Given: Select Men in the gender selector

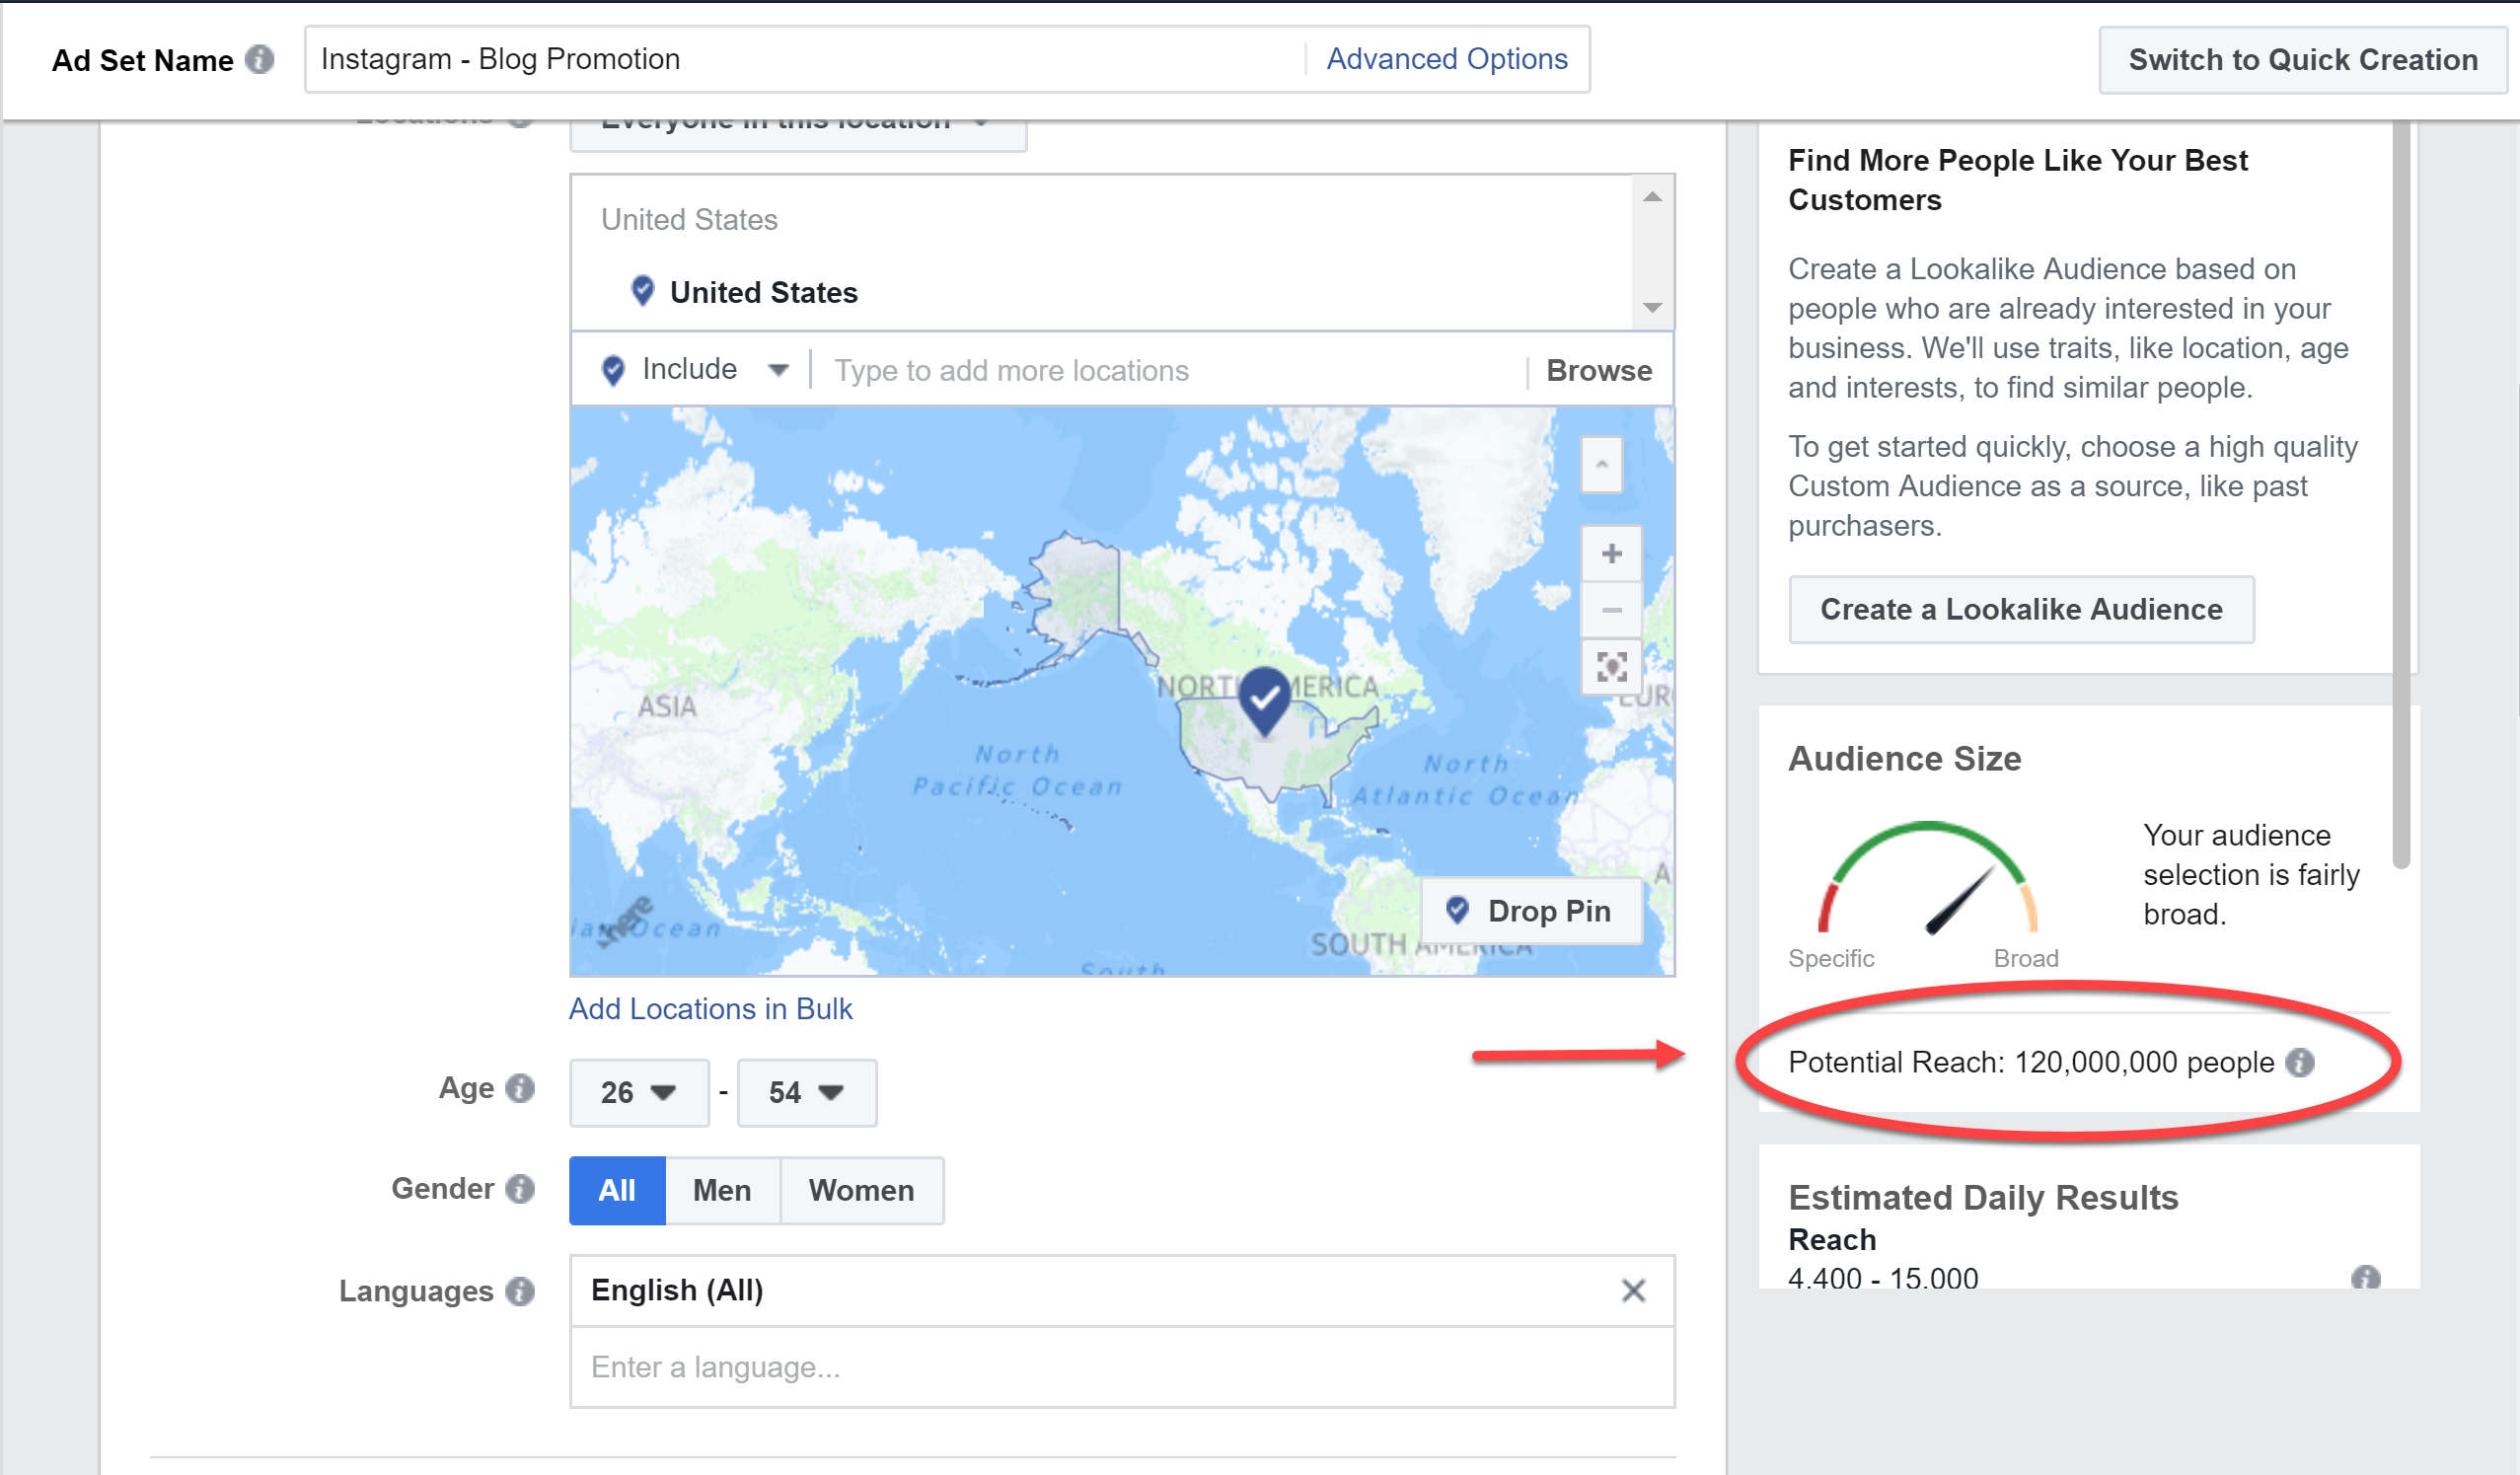Looking at the screenshot, I should pyautogui.click(x=722, y=1190).
